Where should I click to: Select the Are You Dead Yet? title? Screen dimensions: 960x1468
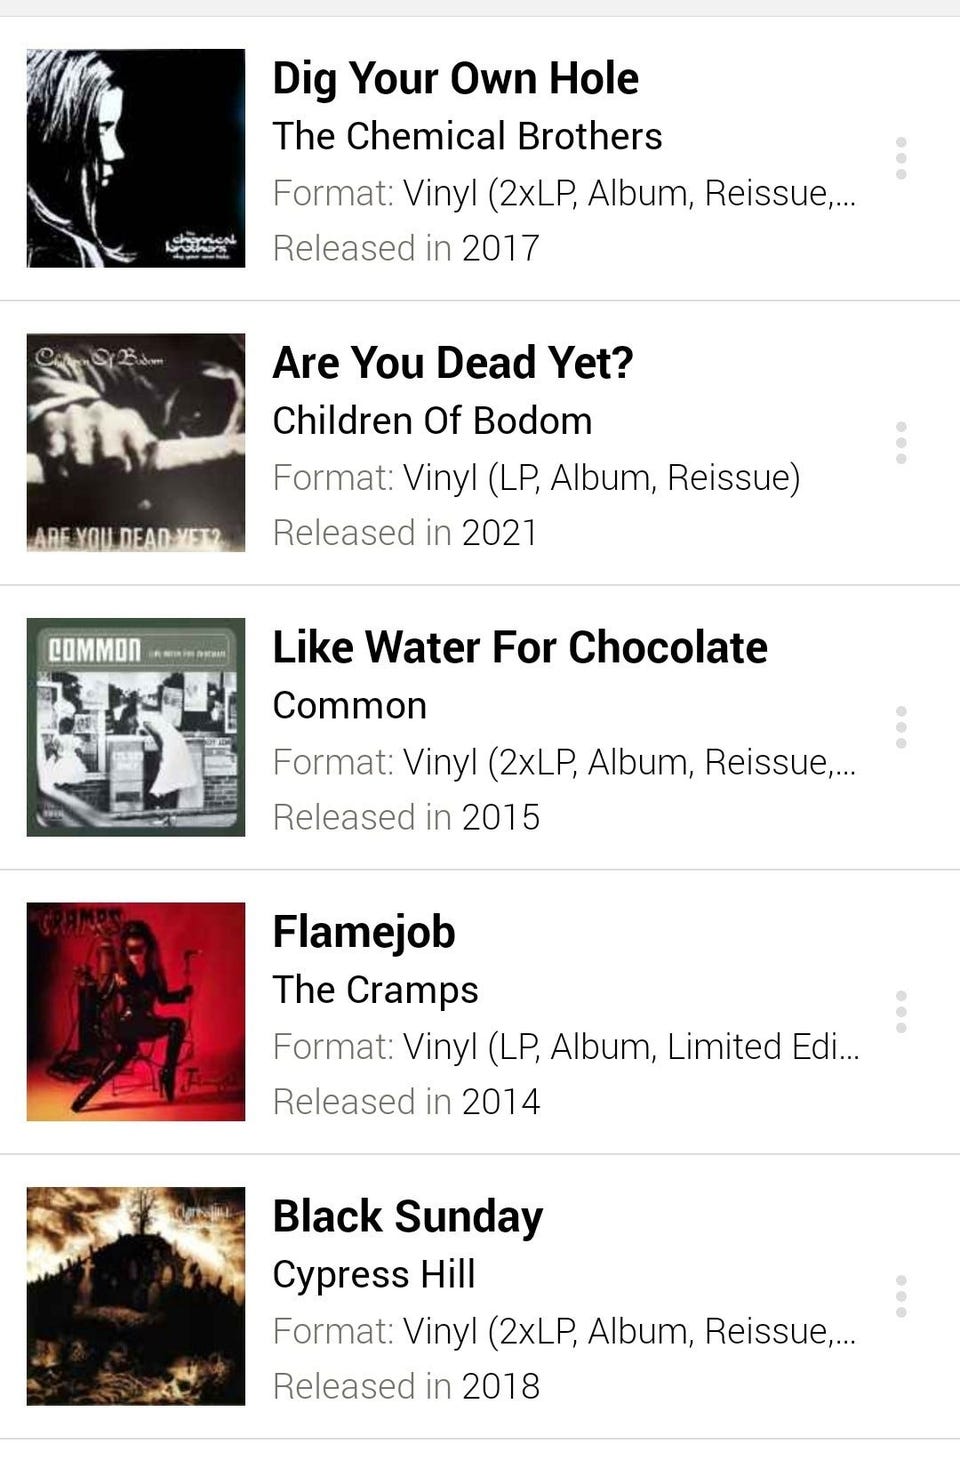coord(452,362)
